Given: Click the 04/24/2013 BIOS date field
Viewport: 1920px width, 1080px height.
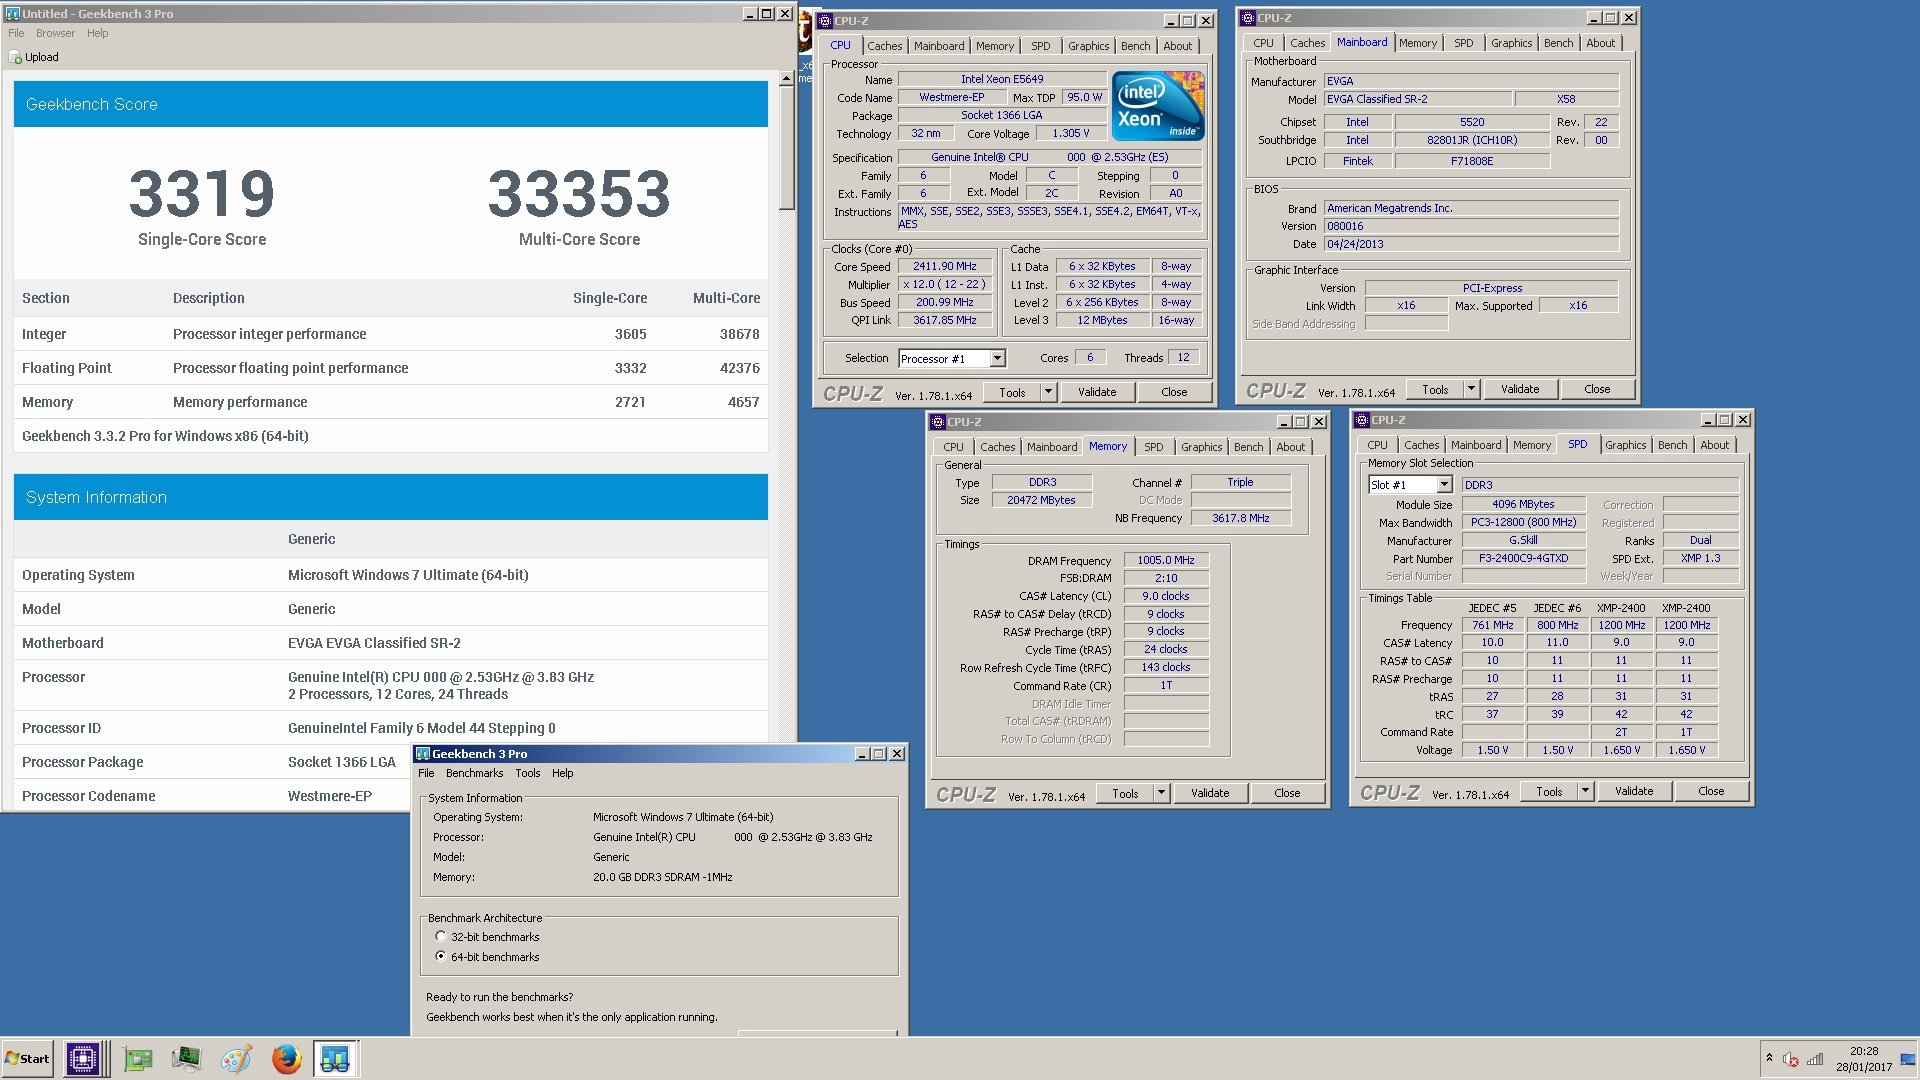Looking at the screenshot, I should [1471, 244].
